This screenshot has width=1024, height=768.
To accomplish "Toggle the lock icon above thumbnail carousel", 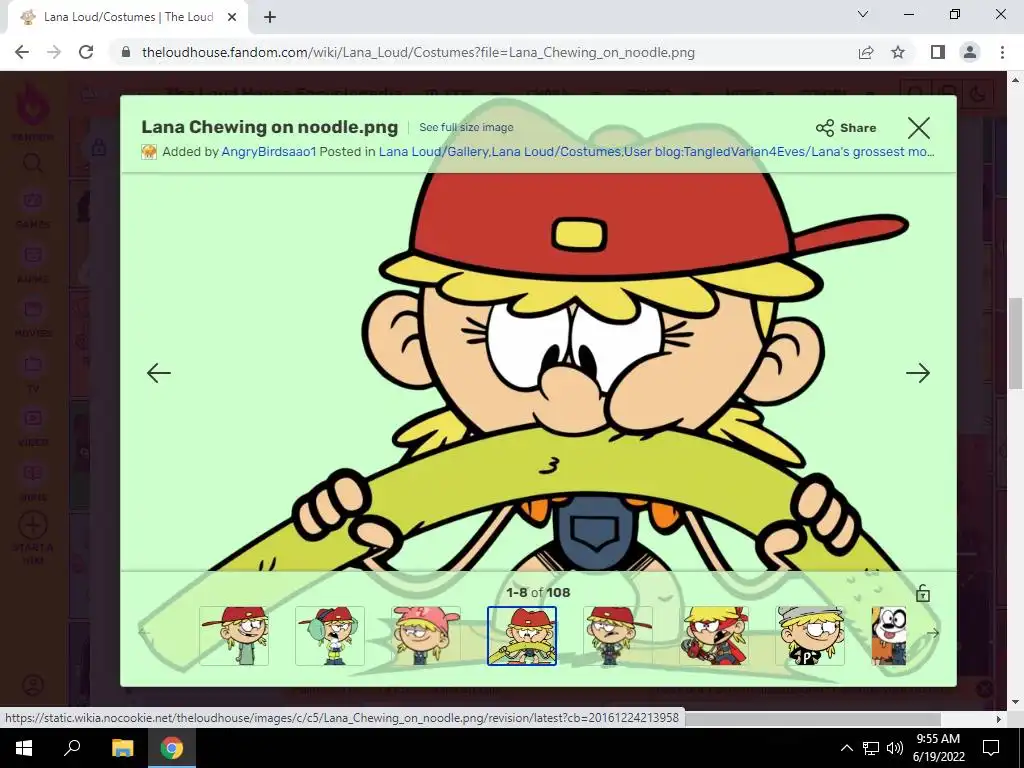I will pyautogui.click(x=923, y=593).
